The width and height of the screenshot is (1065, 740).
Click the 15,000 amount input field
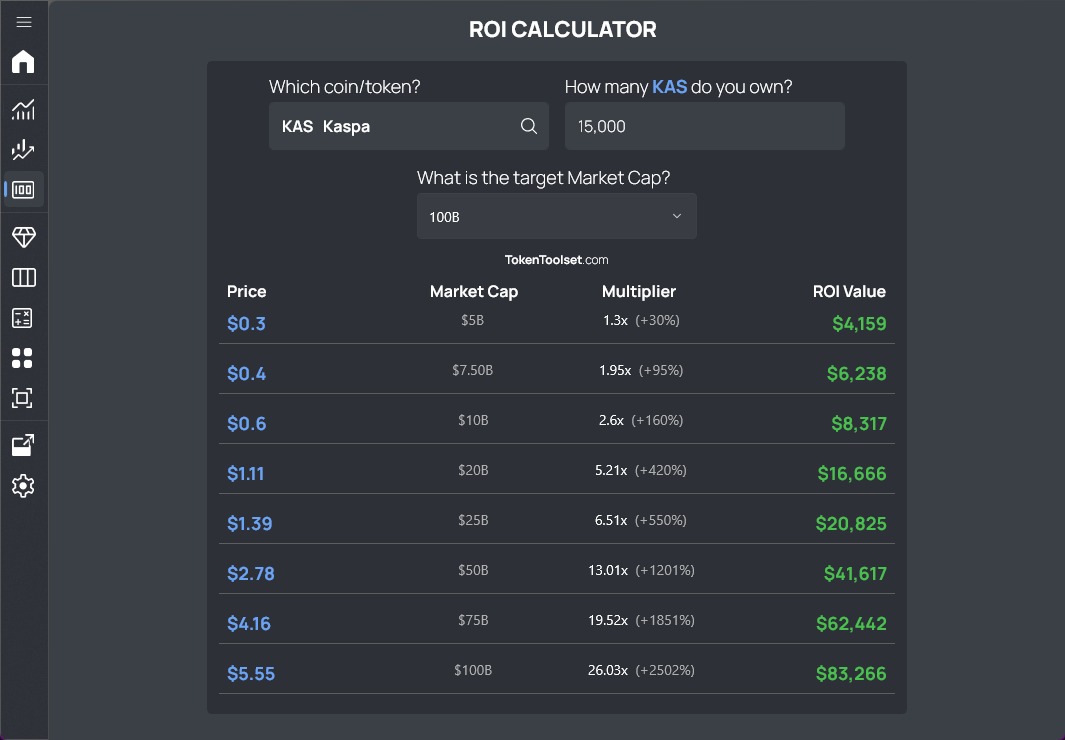point(705,126)
